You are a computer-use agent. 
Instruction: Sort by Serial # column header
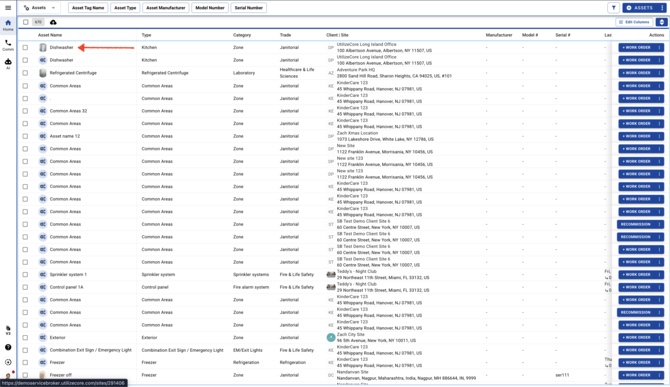point(563,35)
